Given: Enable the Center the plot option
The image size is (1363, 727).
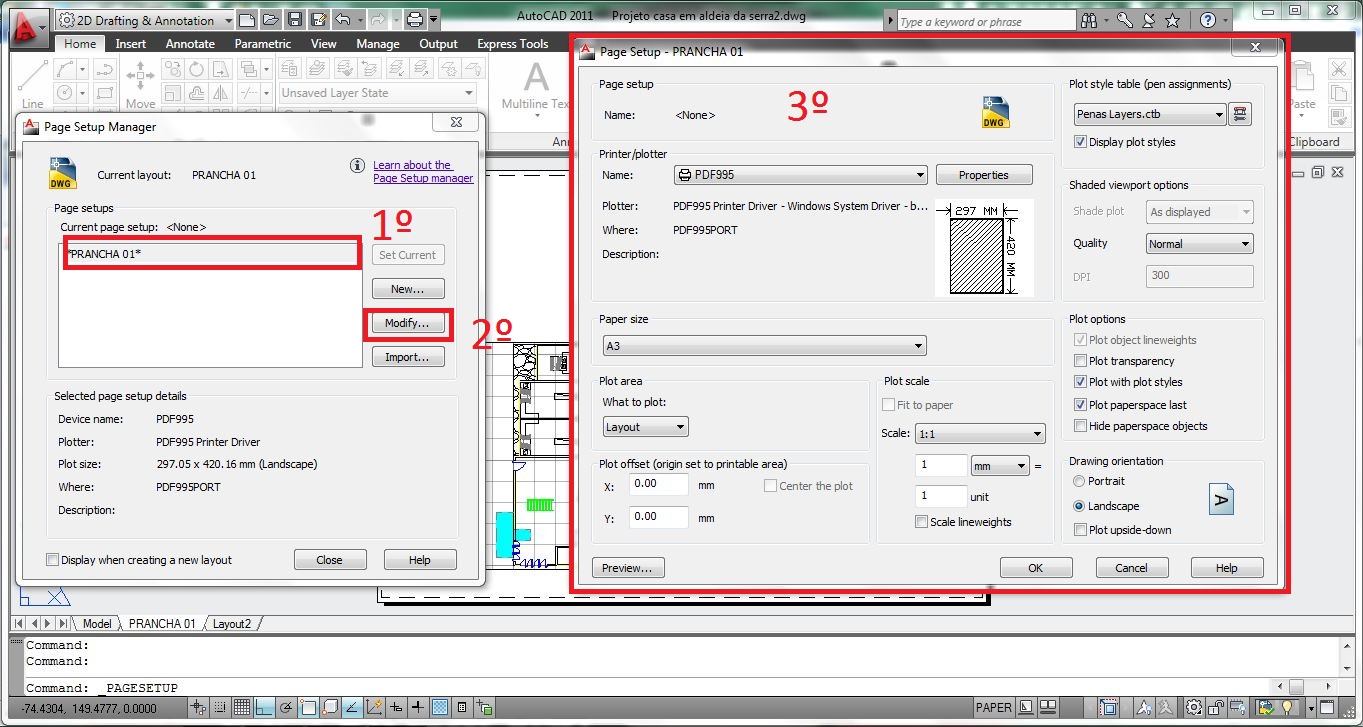Looking at the screenshot, I should 771,486.
